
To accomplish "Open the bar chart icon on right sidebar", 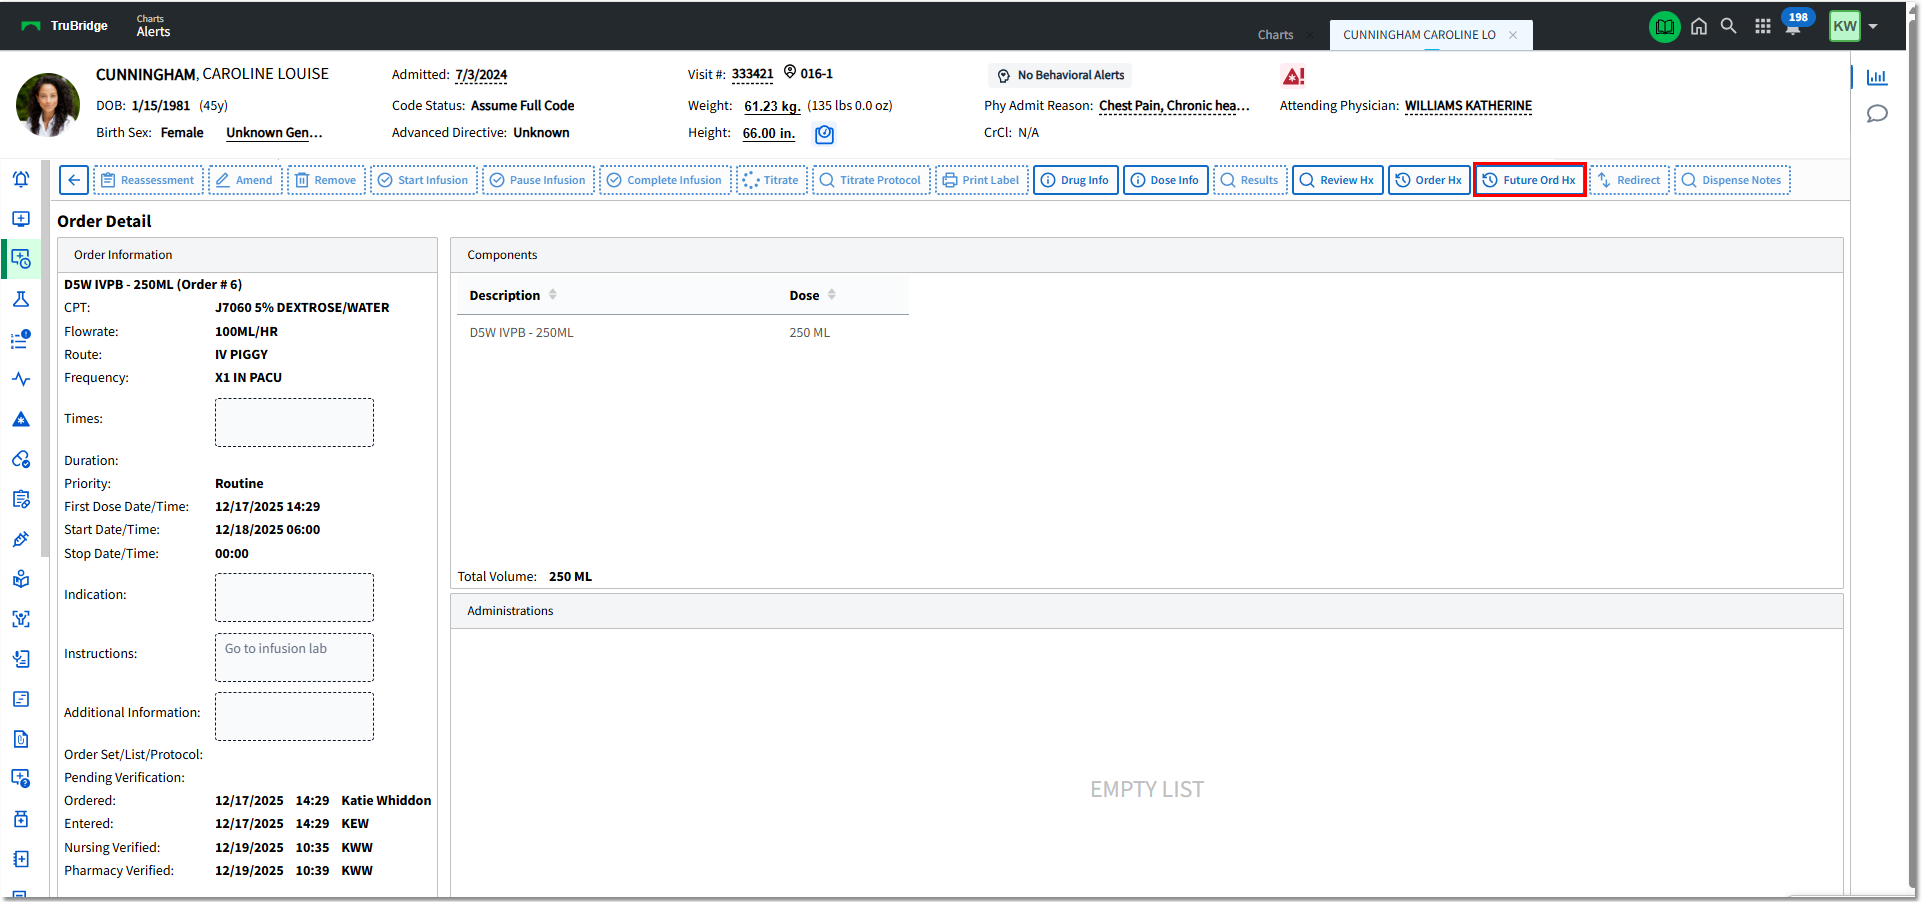I will [x=1877, y=78].
